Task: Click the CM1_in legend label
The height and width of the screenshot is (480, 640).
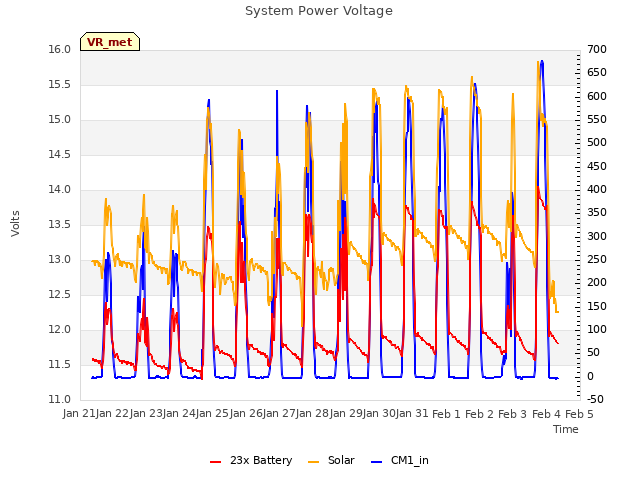Action: tap(409, 460)
